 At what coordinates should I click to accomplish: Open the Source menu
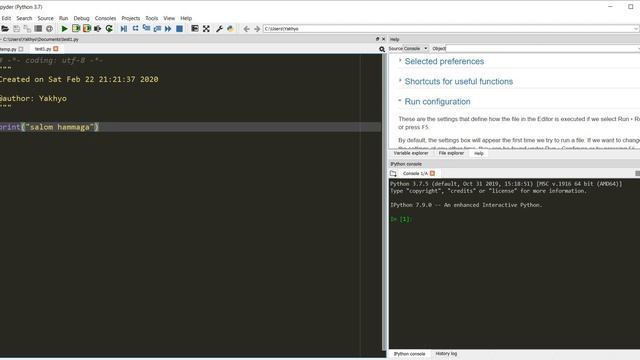[x=45, y=18]
